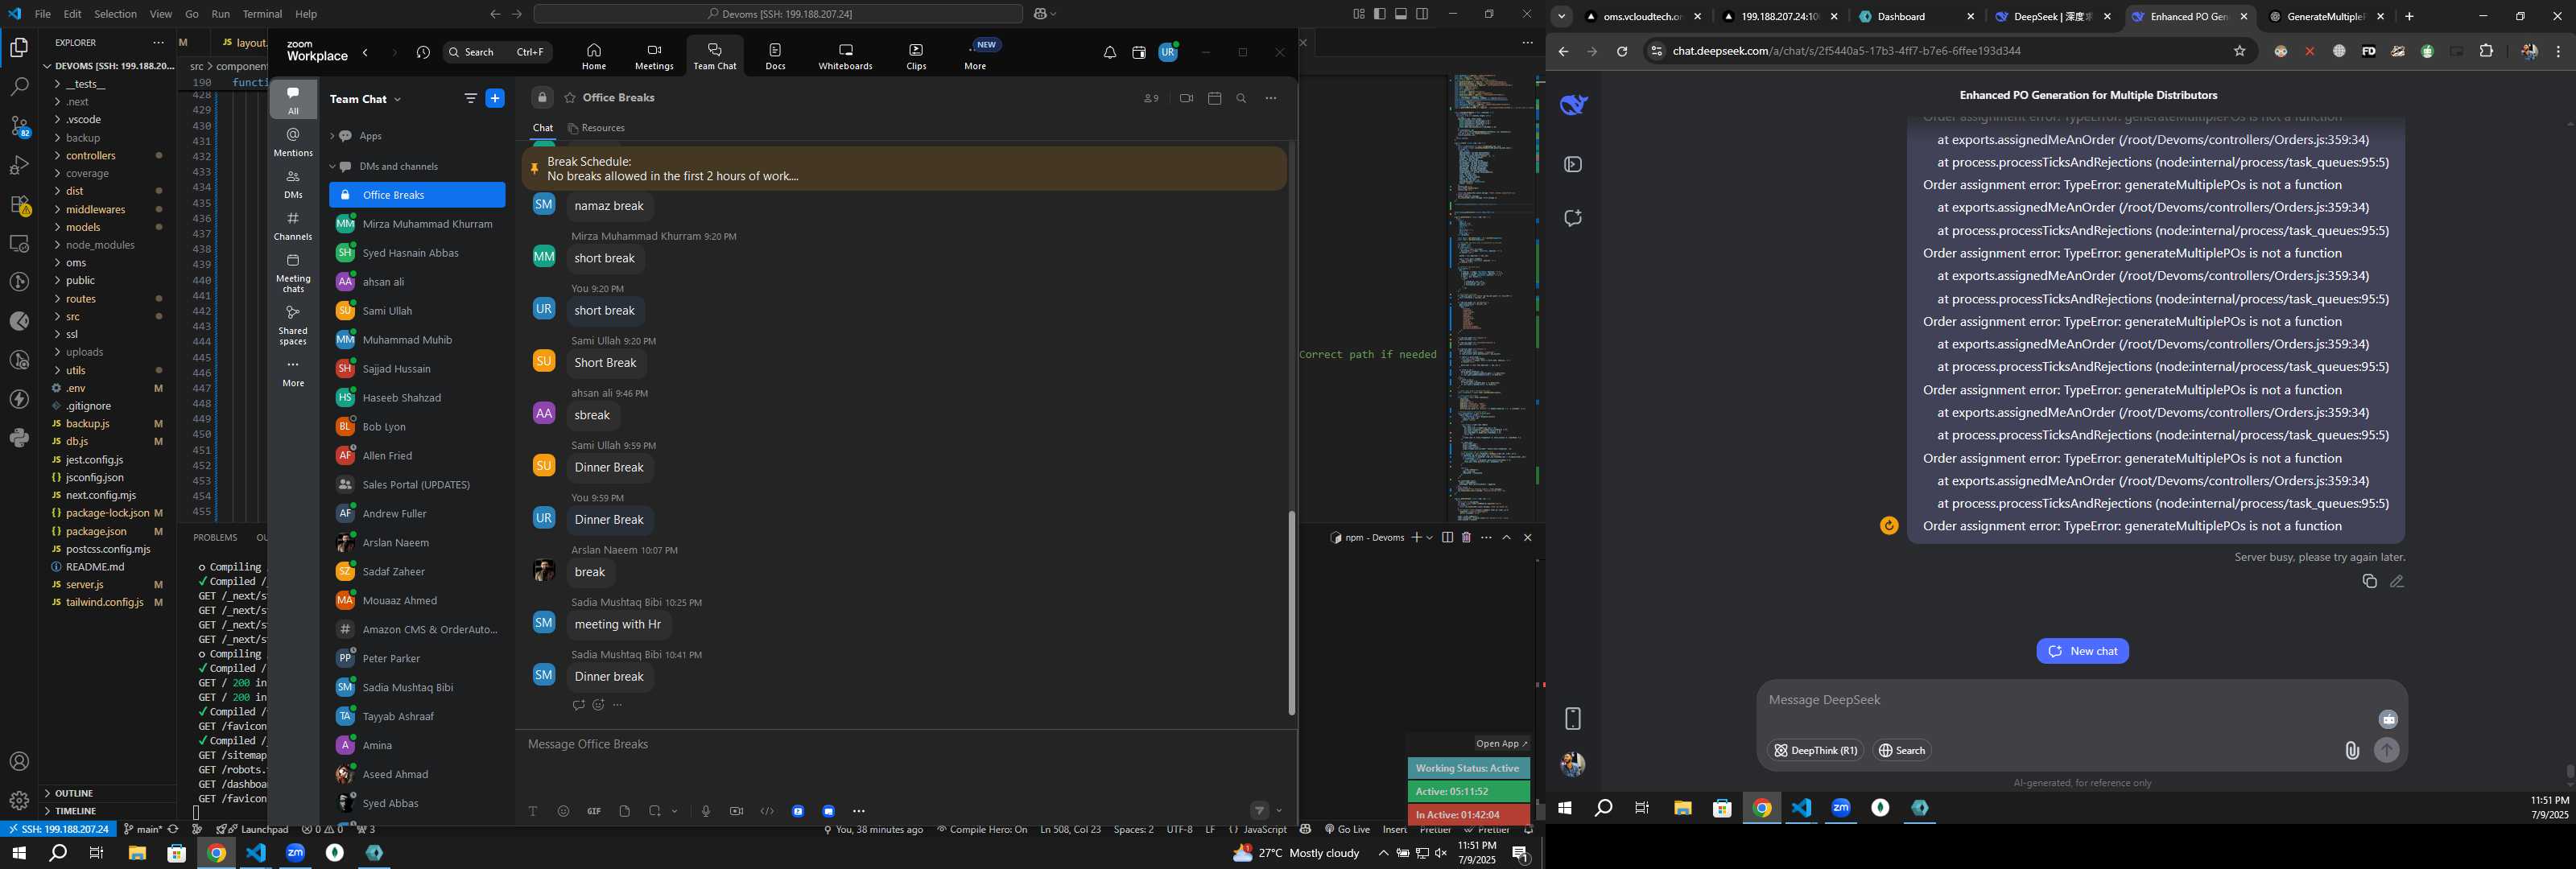2576x869 pixels.
Task: Start video meeting from Office Breaks header
Action: 1186,98
